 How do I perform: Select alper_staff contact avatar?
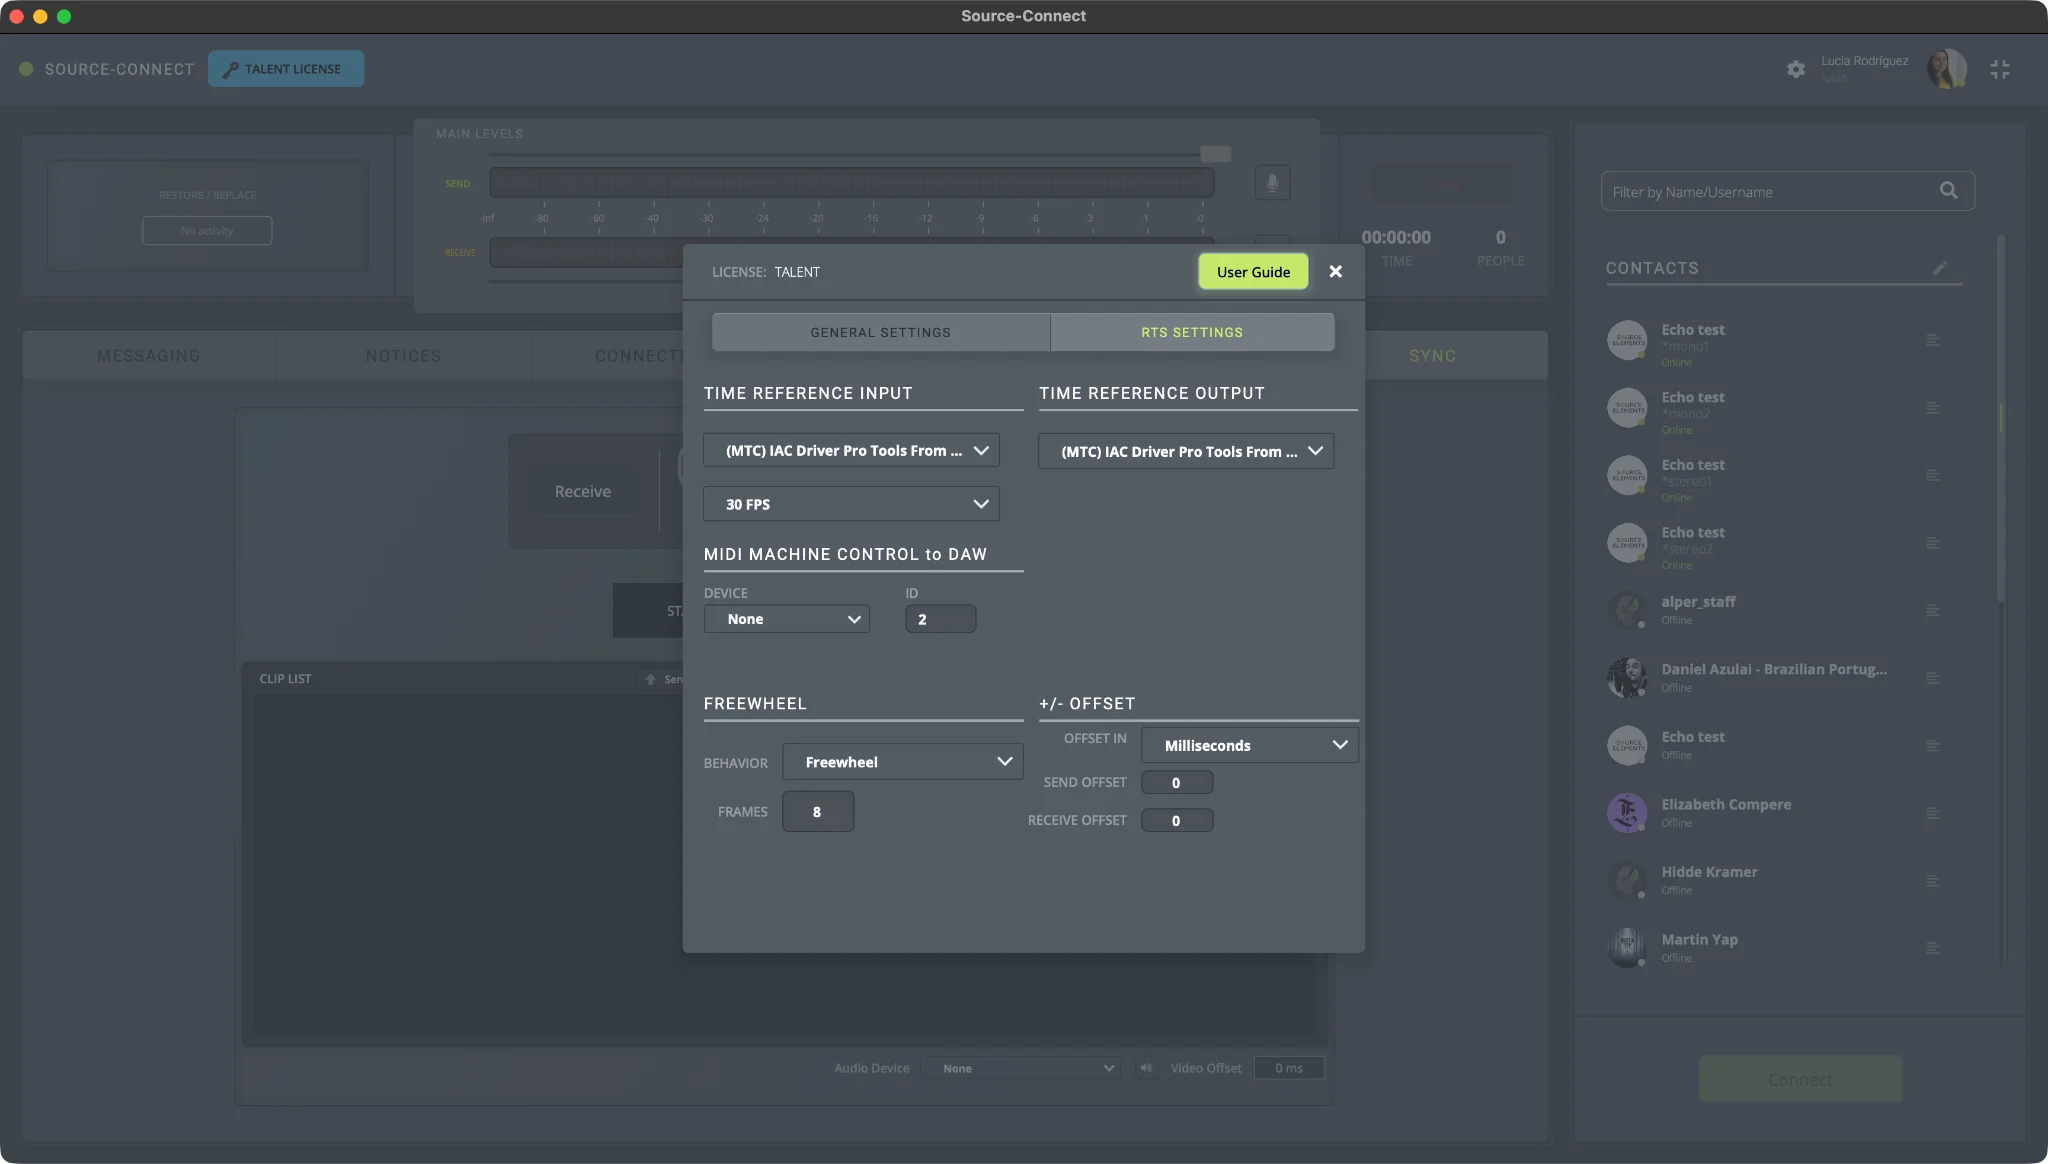pyautogui.click(x=1627, y=609)
